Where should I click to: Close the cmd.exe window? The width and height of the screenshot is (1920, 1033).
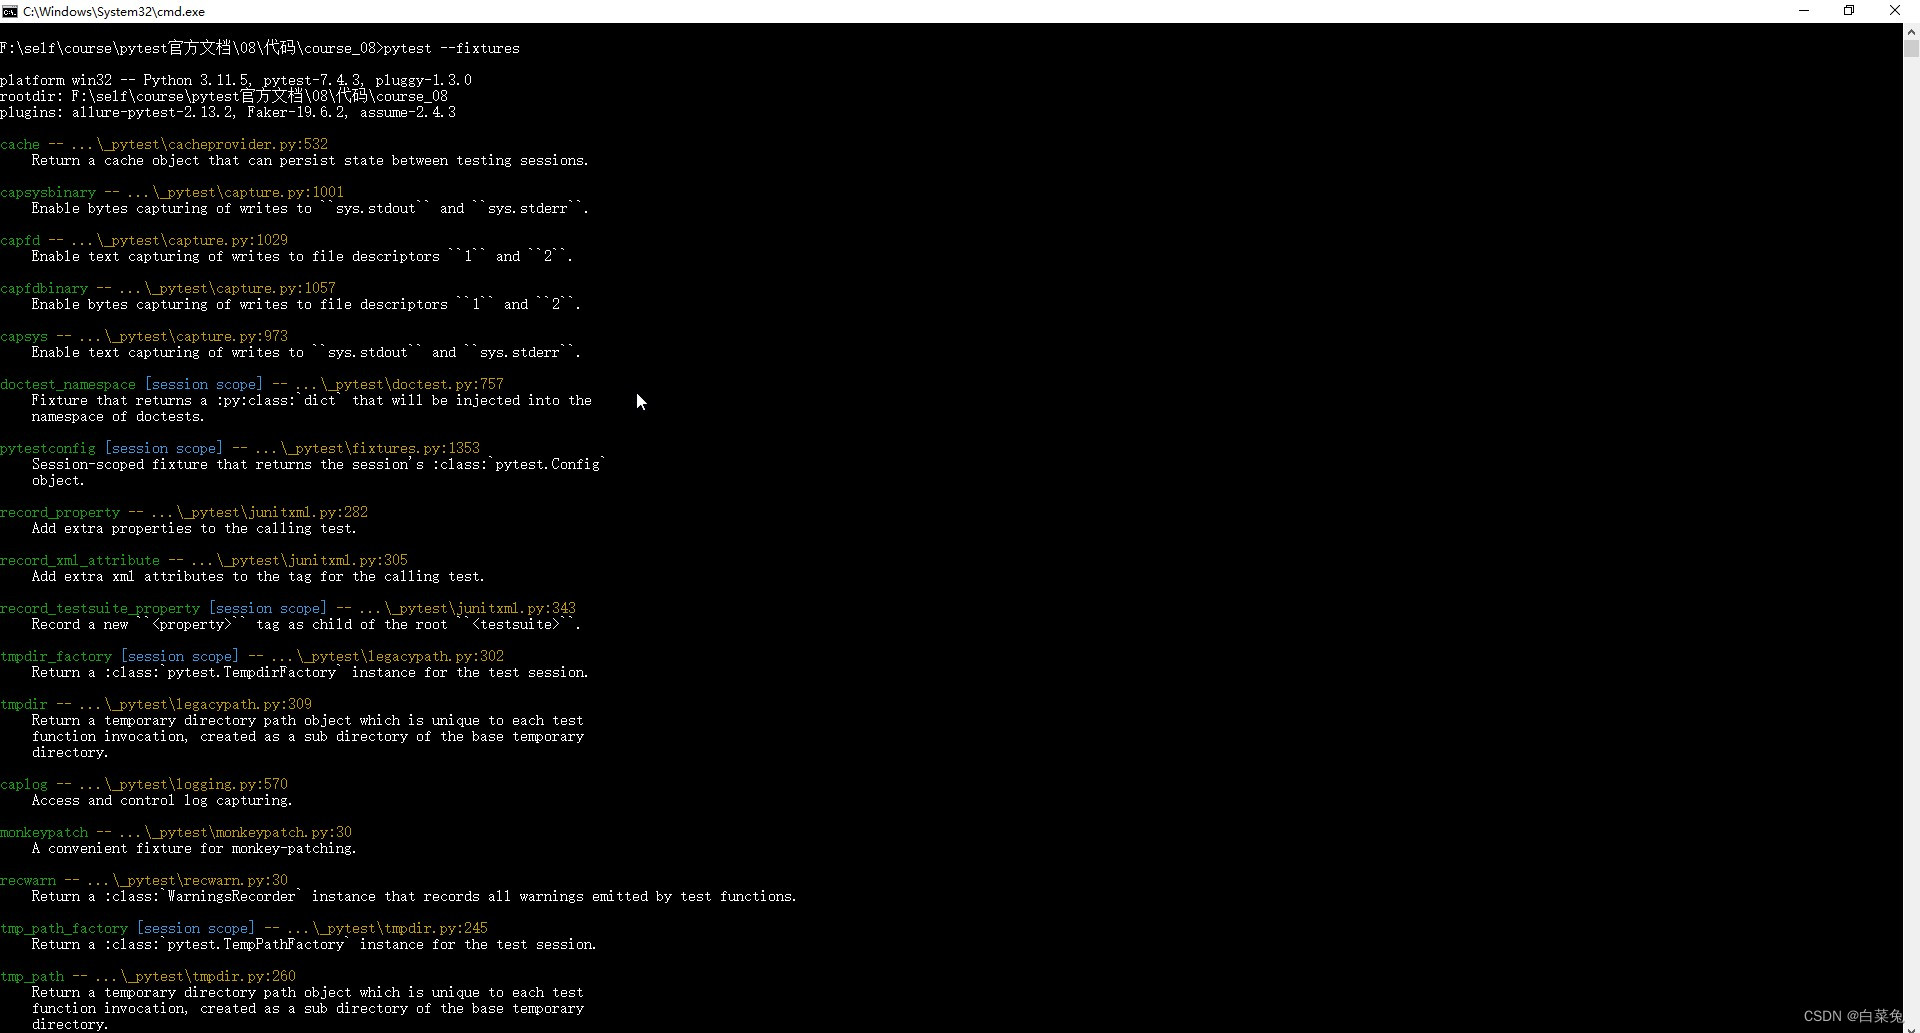[1895, 11]
